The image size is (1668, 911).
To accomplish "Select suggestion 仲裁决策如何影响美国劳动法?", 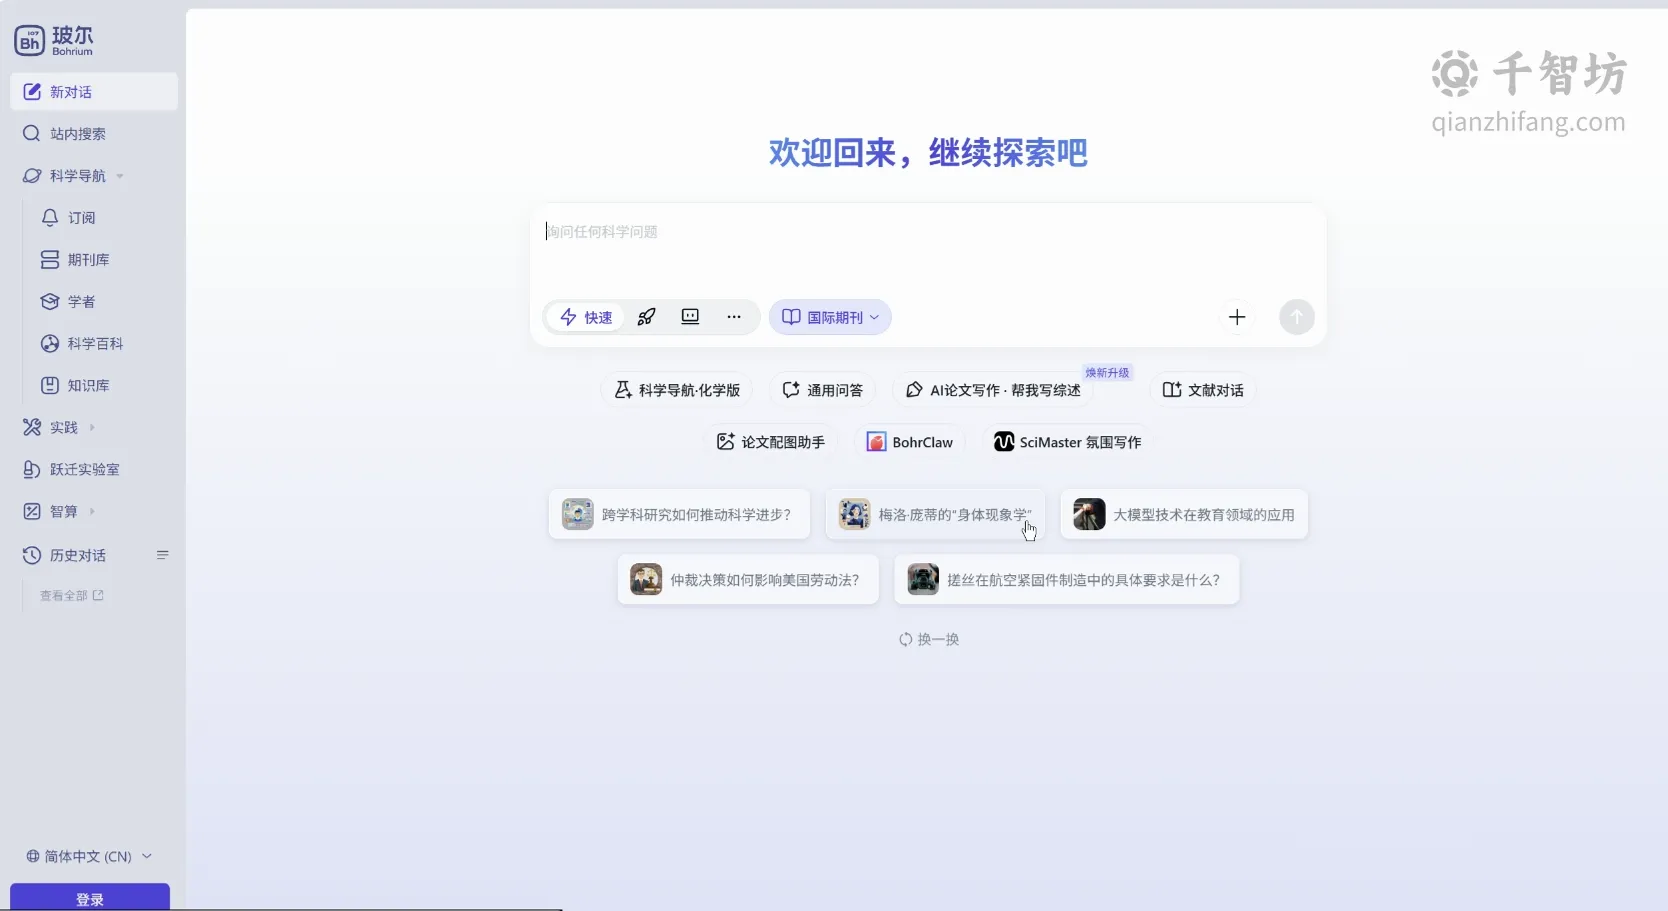I will 748,580.
